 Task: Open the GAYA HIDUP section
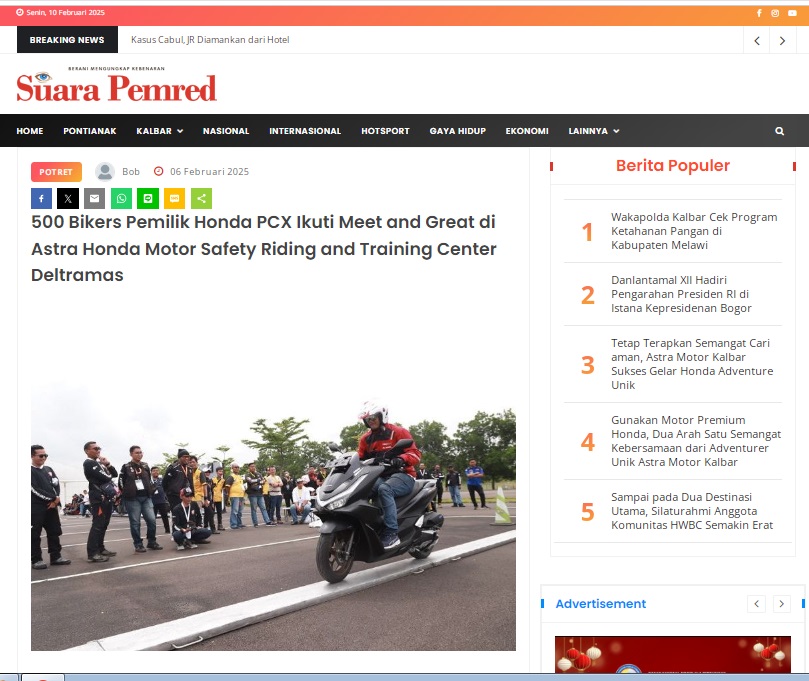[x=458, y=131]
